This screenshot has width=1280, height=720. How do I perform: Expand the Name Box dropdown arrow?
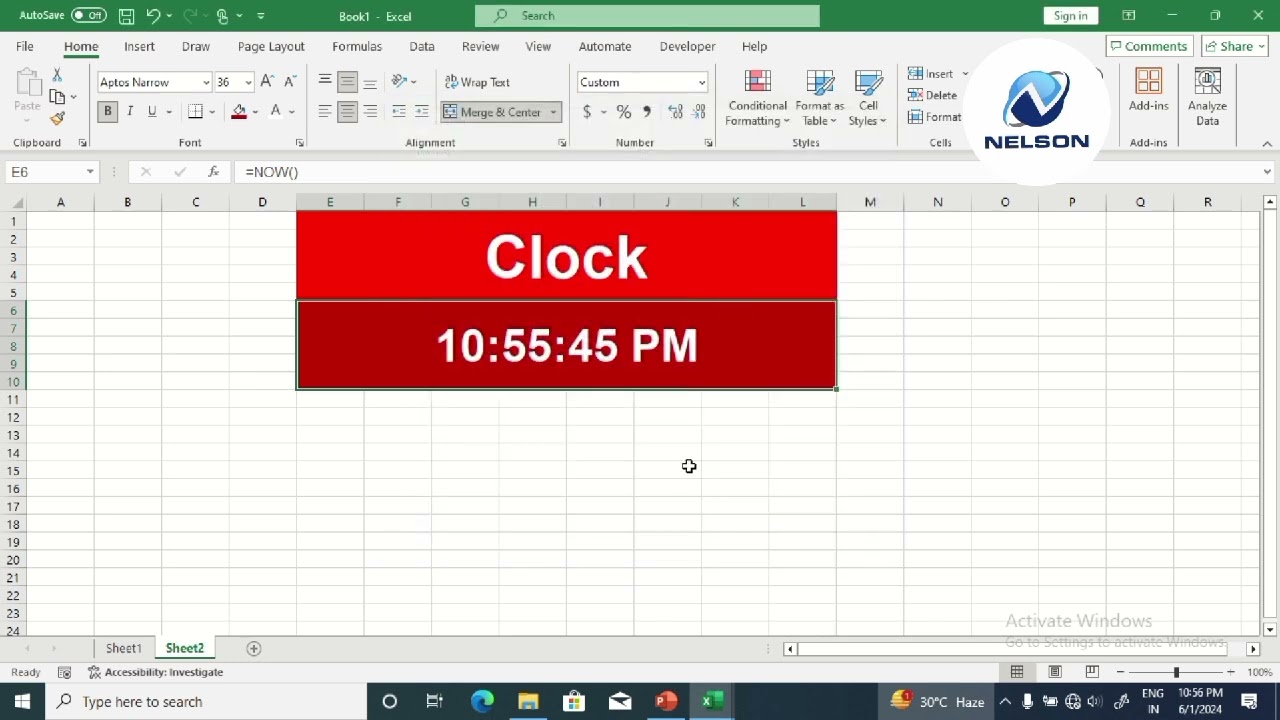click(90, 172)
